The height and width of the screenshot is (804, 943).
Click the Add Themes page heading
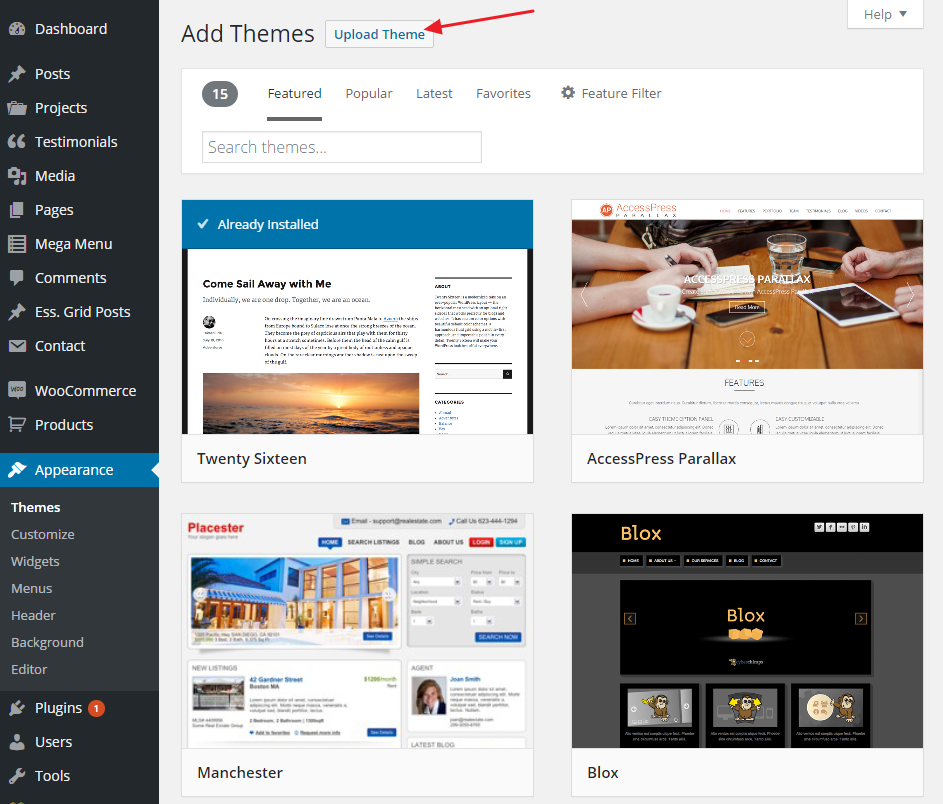coord(248,34)
